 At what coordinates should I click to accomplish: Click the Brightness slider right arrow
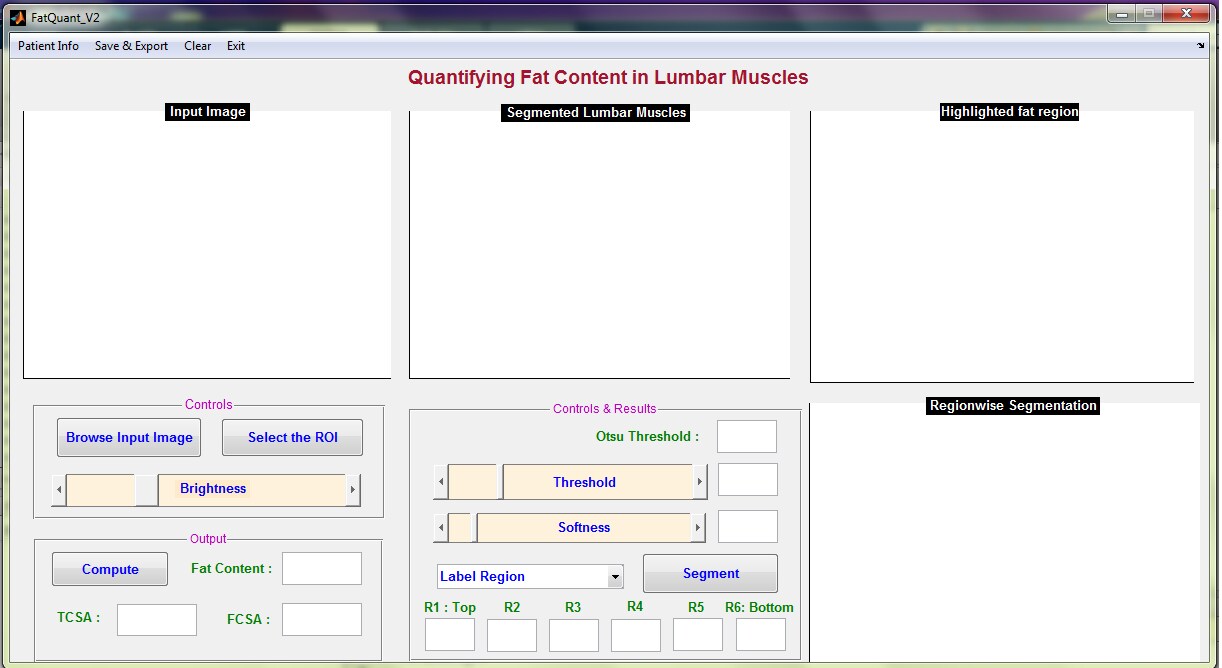point(352,490)
